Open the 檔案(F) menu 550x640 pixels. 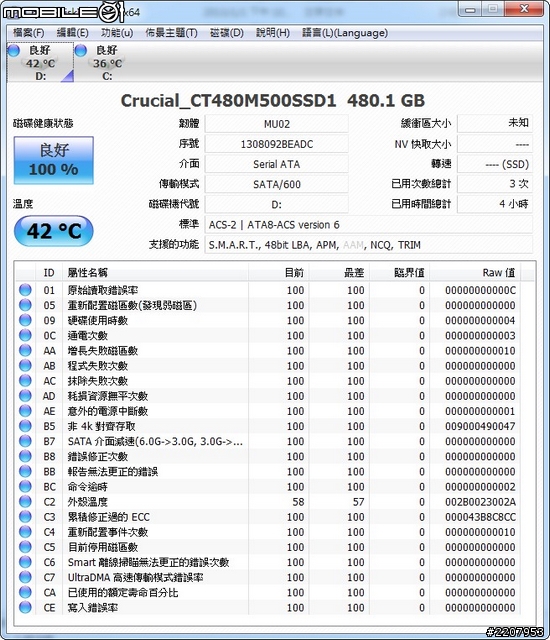click(29, 33)
